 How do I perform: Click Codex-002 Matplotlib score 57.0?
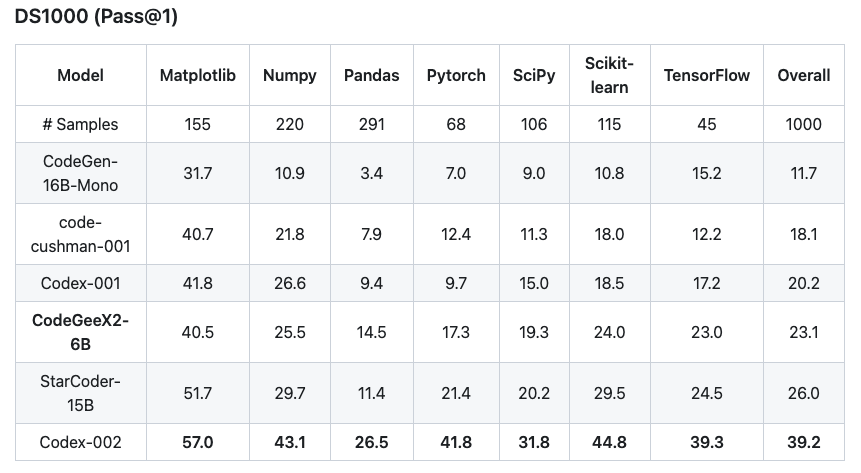[198, 442]
